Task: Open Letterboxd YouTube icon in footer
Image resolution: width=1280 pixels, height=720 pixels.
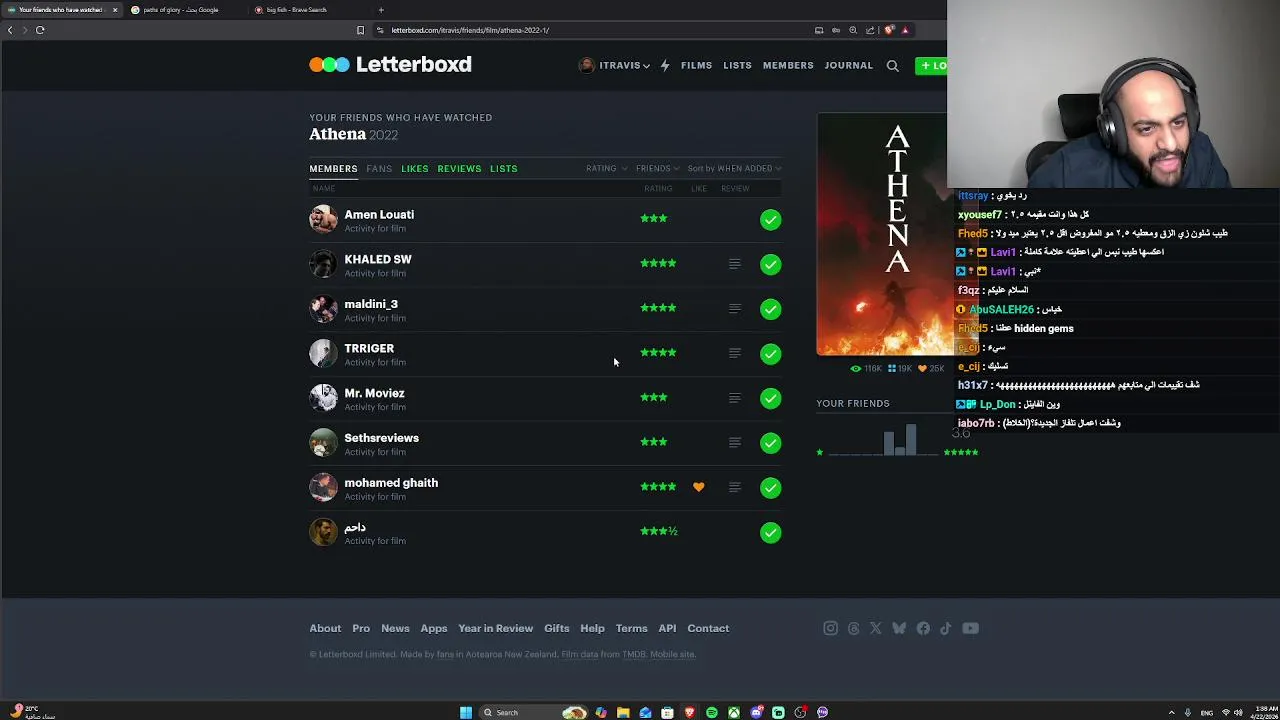Action: coord(970,628)
